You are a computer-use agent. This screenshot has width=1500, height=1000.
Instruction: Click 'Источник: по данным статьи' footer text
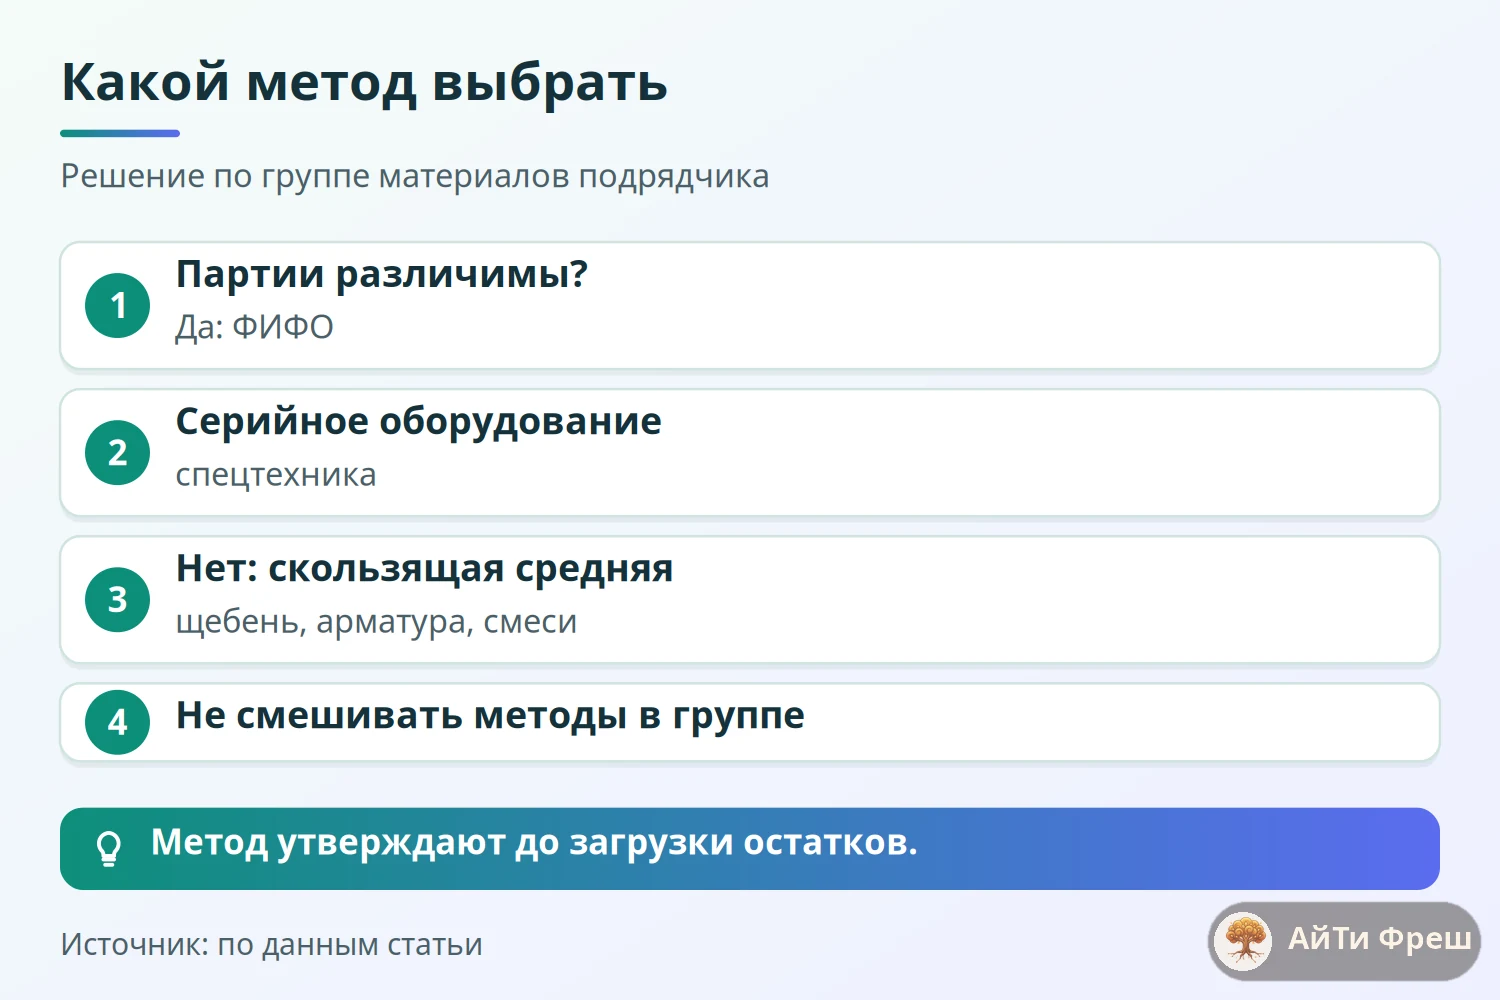coord(272,944)
